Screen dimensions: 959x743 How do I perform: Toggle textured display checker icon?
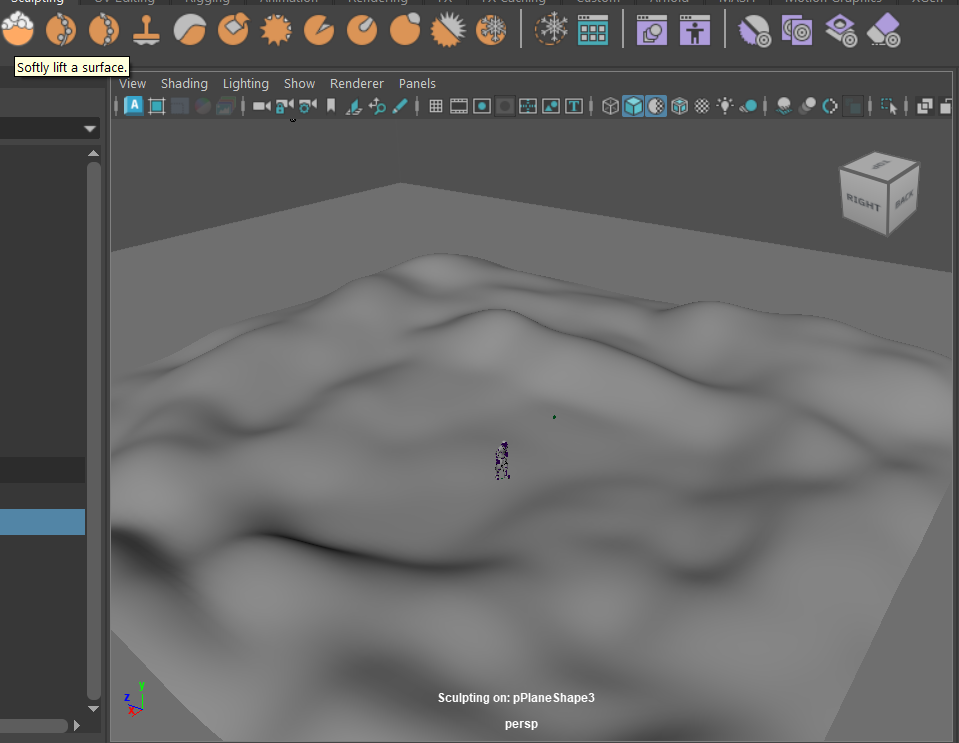coord(702,106)
